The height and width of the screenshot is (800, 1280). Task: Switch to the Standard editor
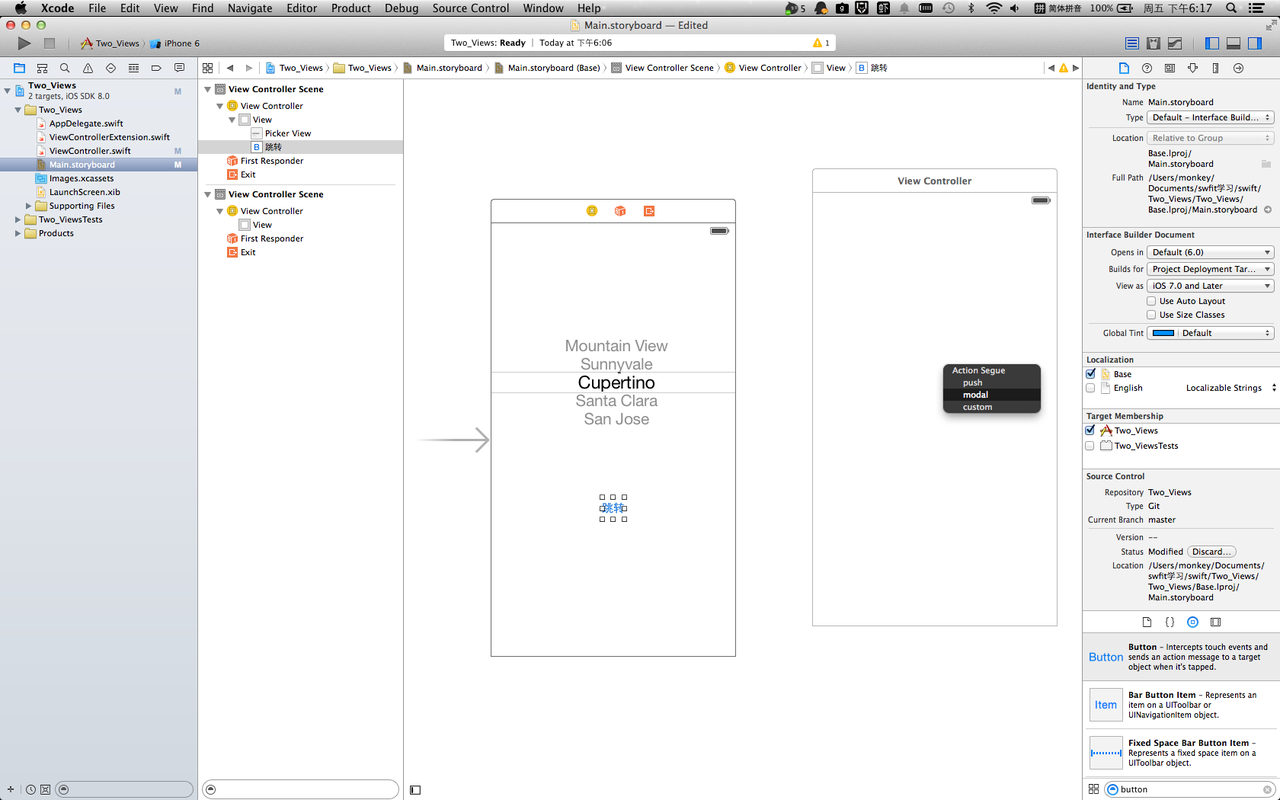pos(1132,43)
